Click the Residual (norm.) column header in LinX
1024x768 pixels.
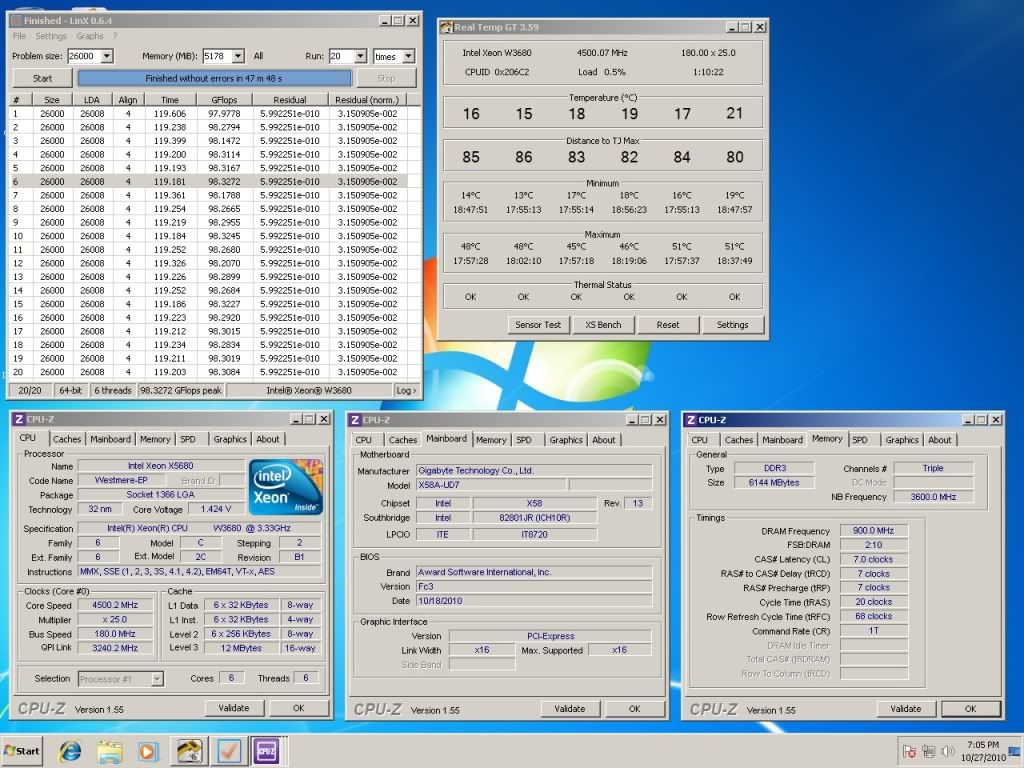point(366,100)
